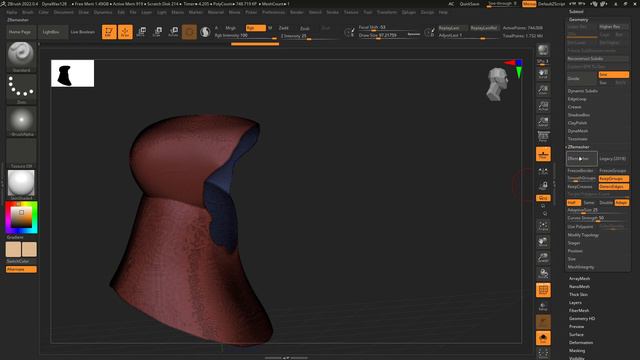640x360 pixels.
Task: Click the ZRemesher button
Action: click(582, 159)
